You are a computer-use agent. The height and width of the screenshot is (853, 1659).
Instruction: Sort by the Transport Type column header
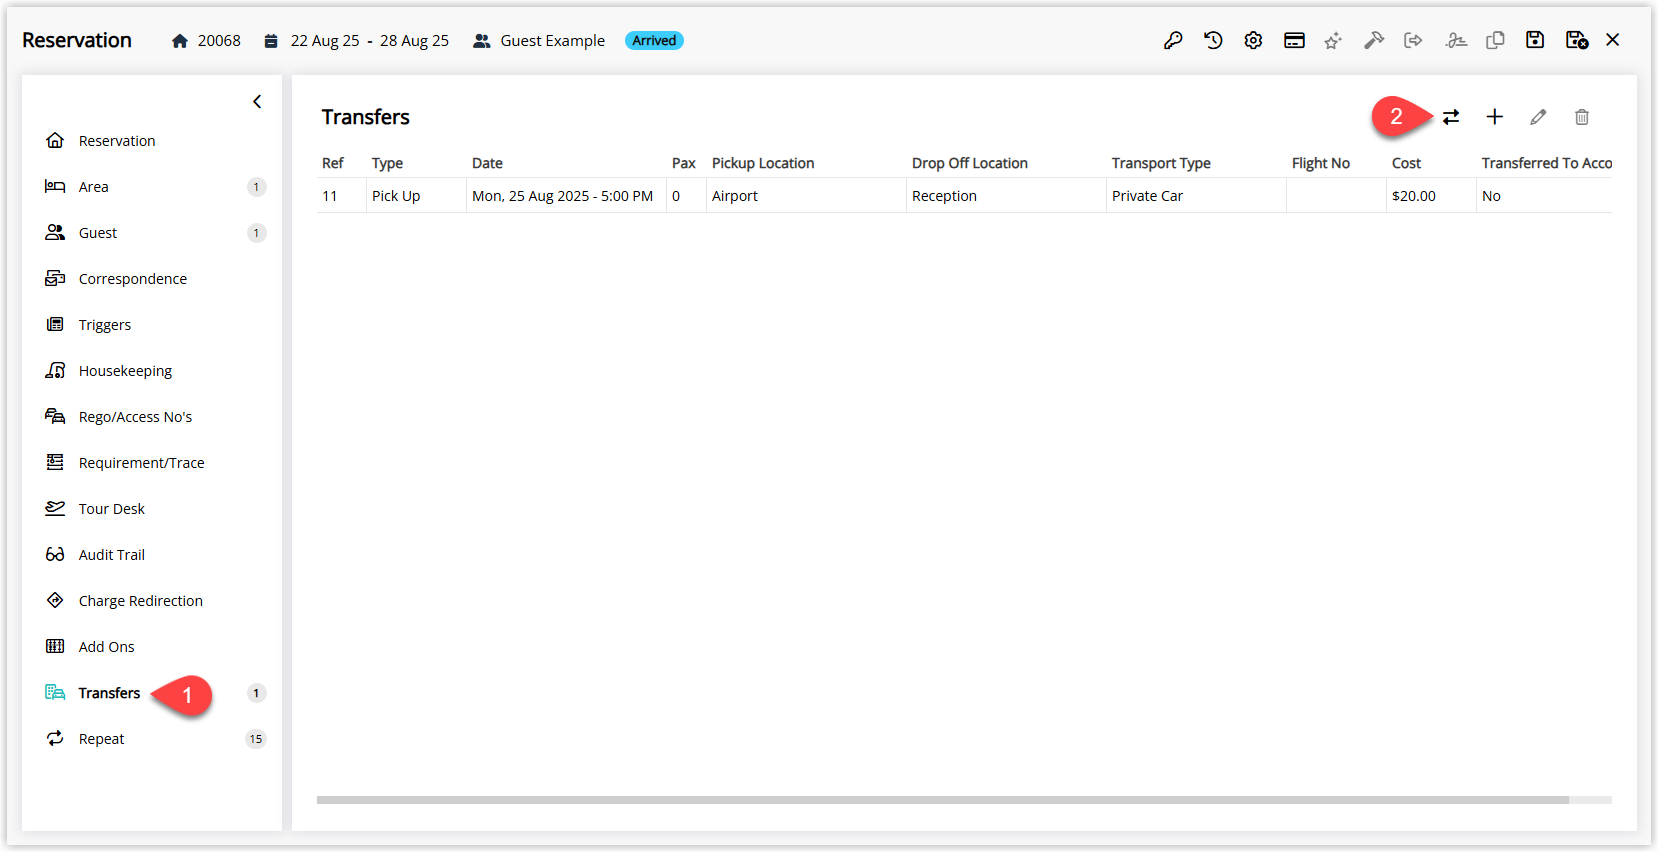click(x=1161, y=163)
